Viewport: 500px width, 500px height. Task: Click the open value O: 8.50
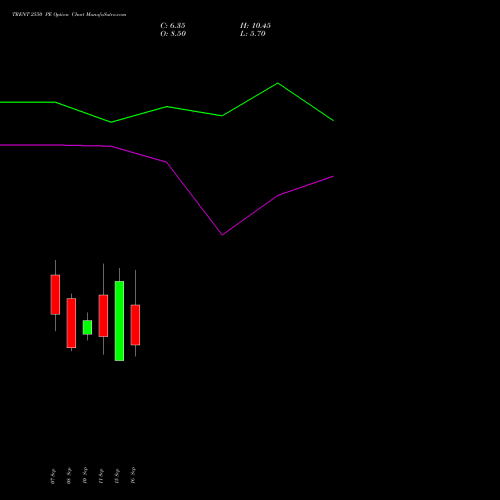173,34
